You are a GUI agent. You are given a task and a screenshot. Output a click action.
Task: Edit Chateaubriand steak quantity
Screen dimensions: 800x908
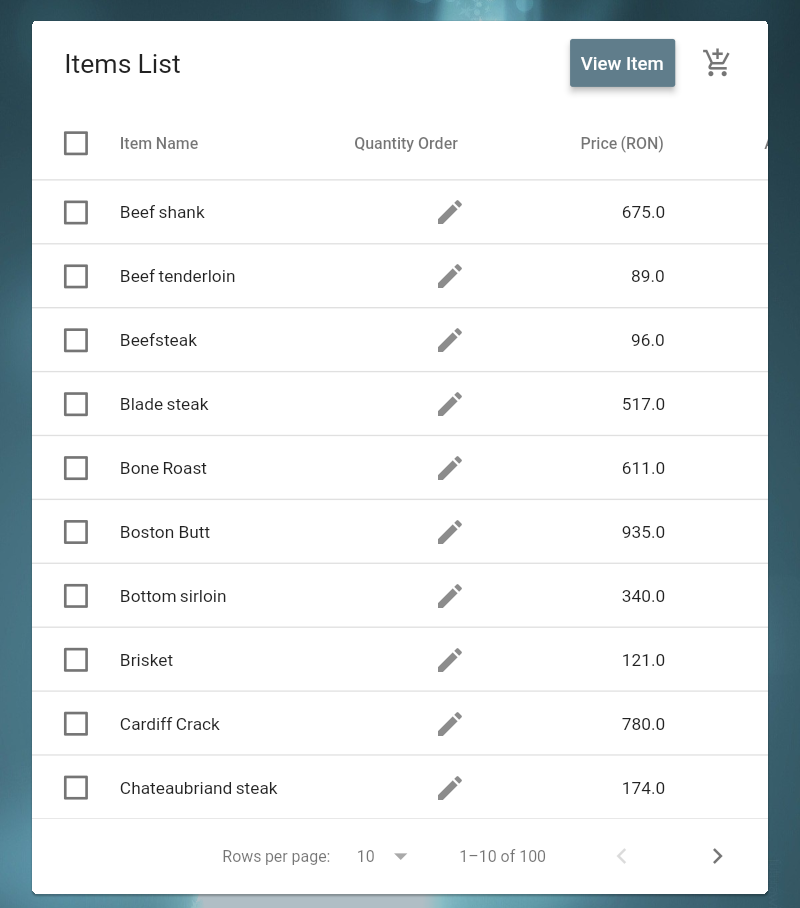450,788
